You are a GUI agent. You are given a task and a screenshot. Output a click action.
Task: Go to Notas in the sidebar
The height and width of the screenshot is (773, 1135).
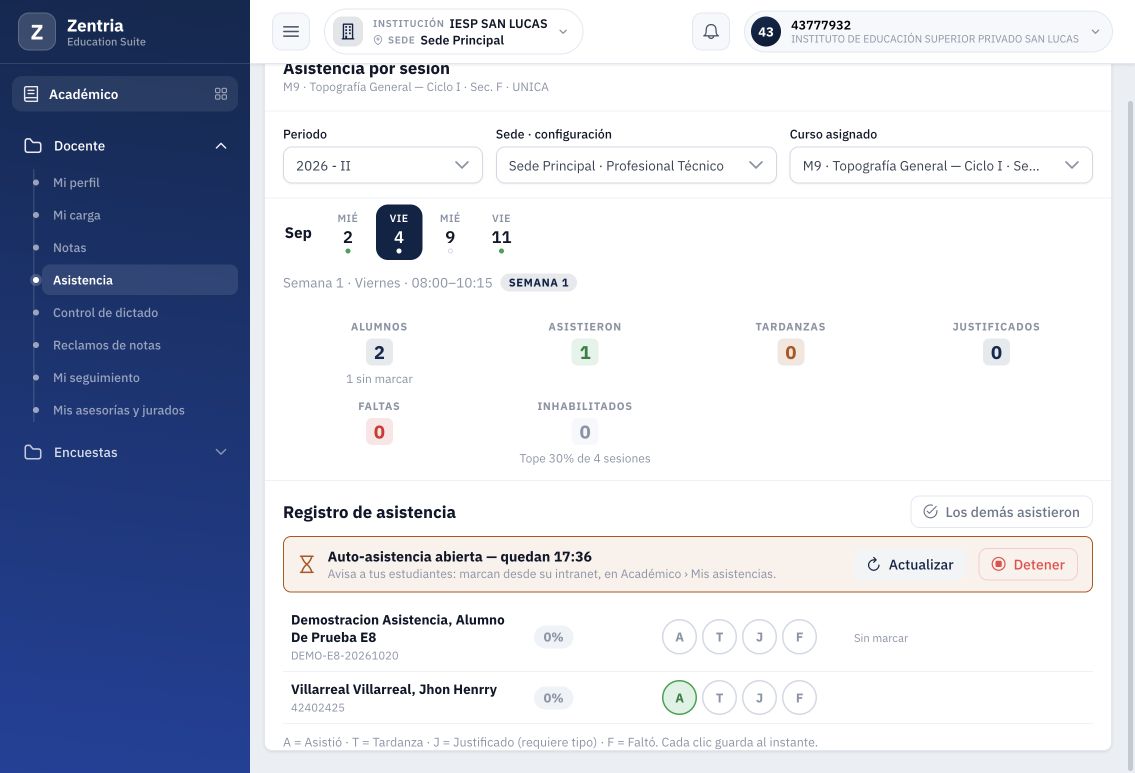tap(69, 248)
